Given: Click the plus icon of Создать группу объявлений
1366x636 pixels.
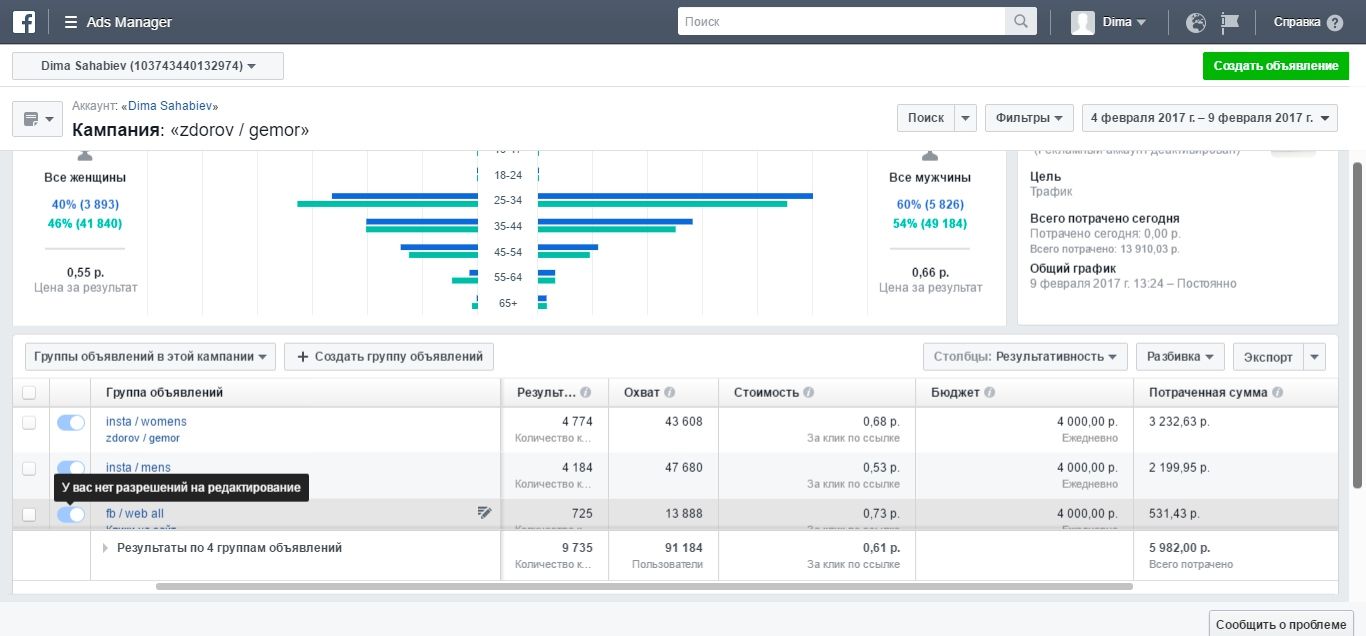Looking at the screenshot, I should [x=302, y=356].
